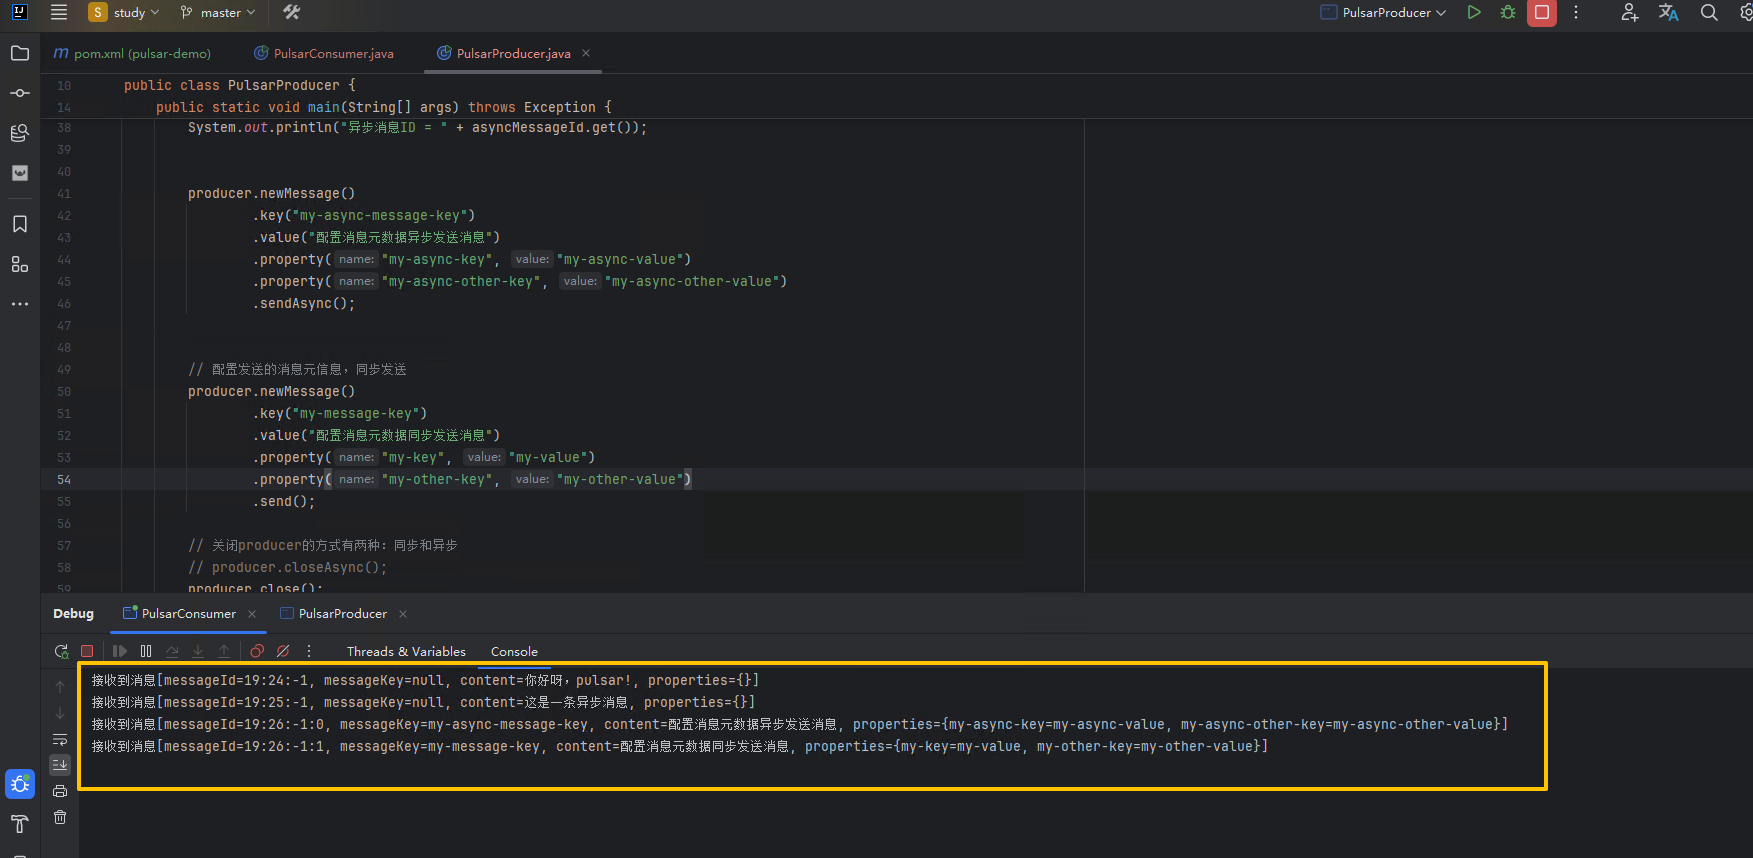Close the PulsarConsumer debug session tab

(252, 614)
